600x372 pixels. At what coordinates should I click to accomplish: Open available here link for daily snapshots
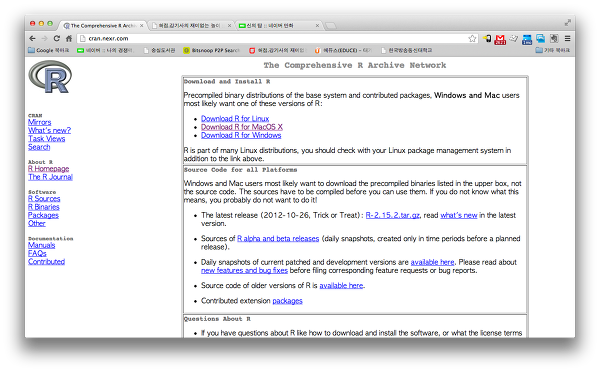coord(432,262)
